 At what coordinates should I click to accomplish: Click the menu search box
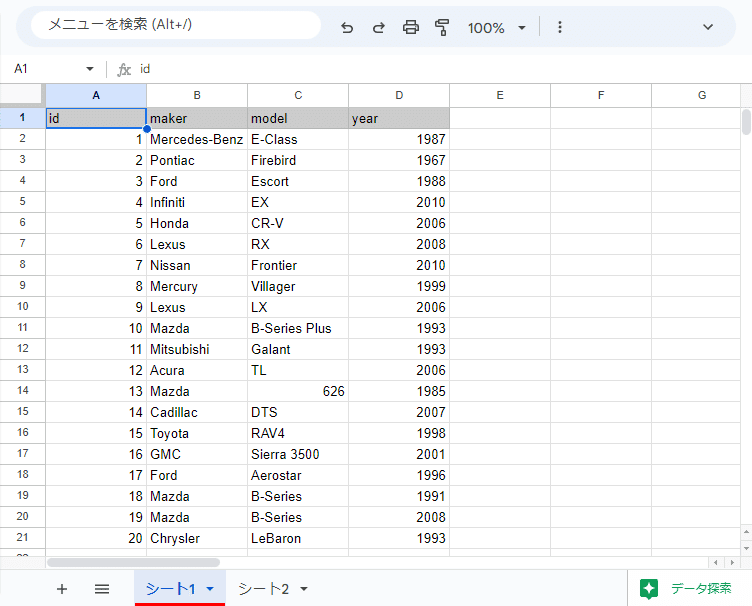(x=176, y=25)
